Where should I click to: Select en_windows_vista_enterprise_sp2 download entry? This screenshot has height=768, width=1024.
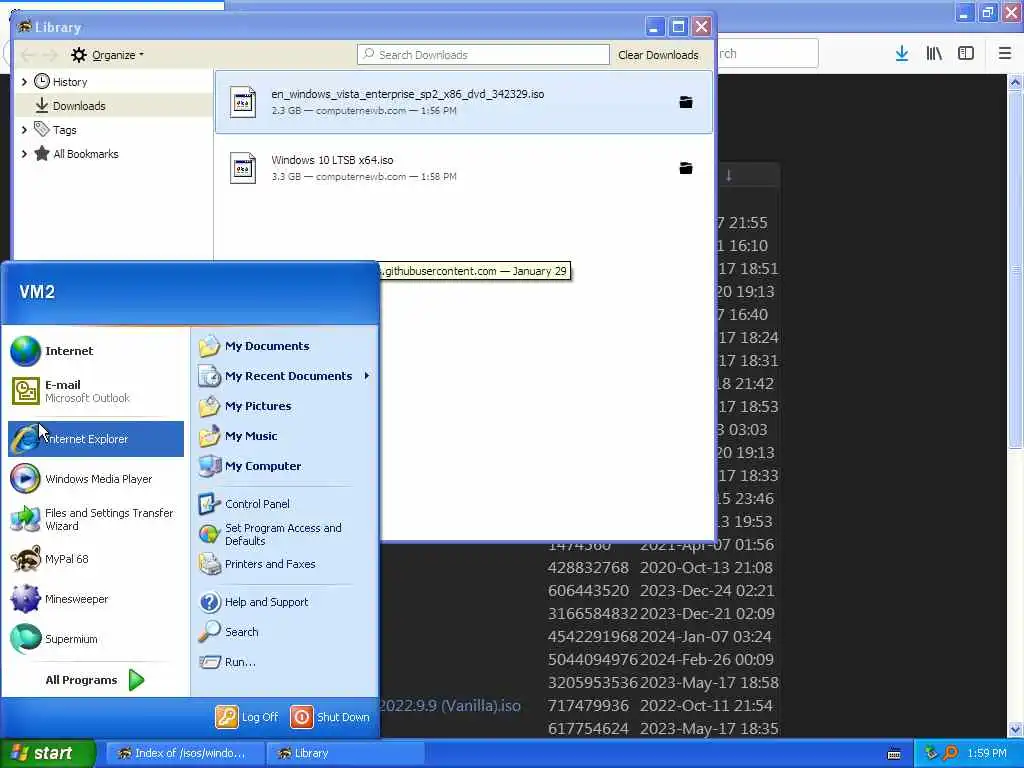pos(464,102)
